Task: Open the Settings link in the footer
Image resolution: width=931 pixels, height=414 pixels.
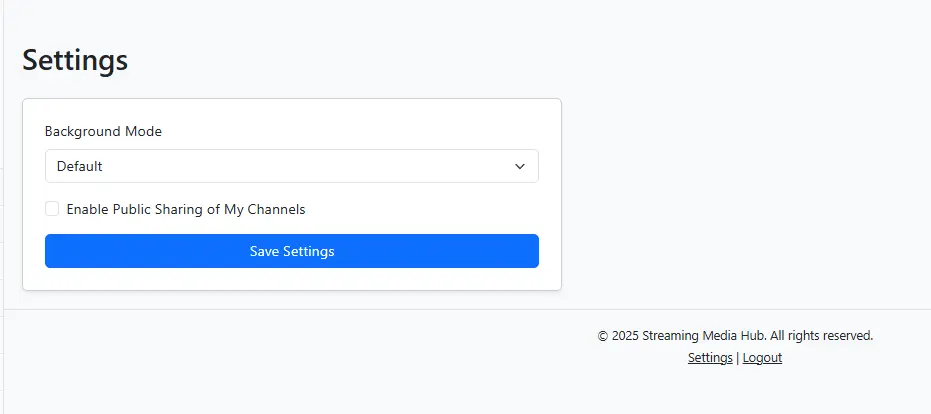Action: point(710,358)
